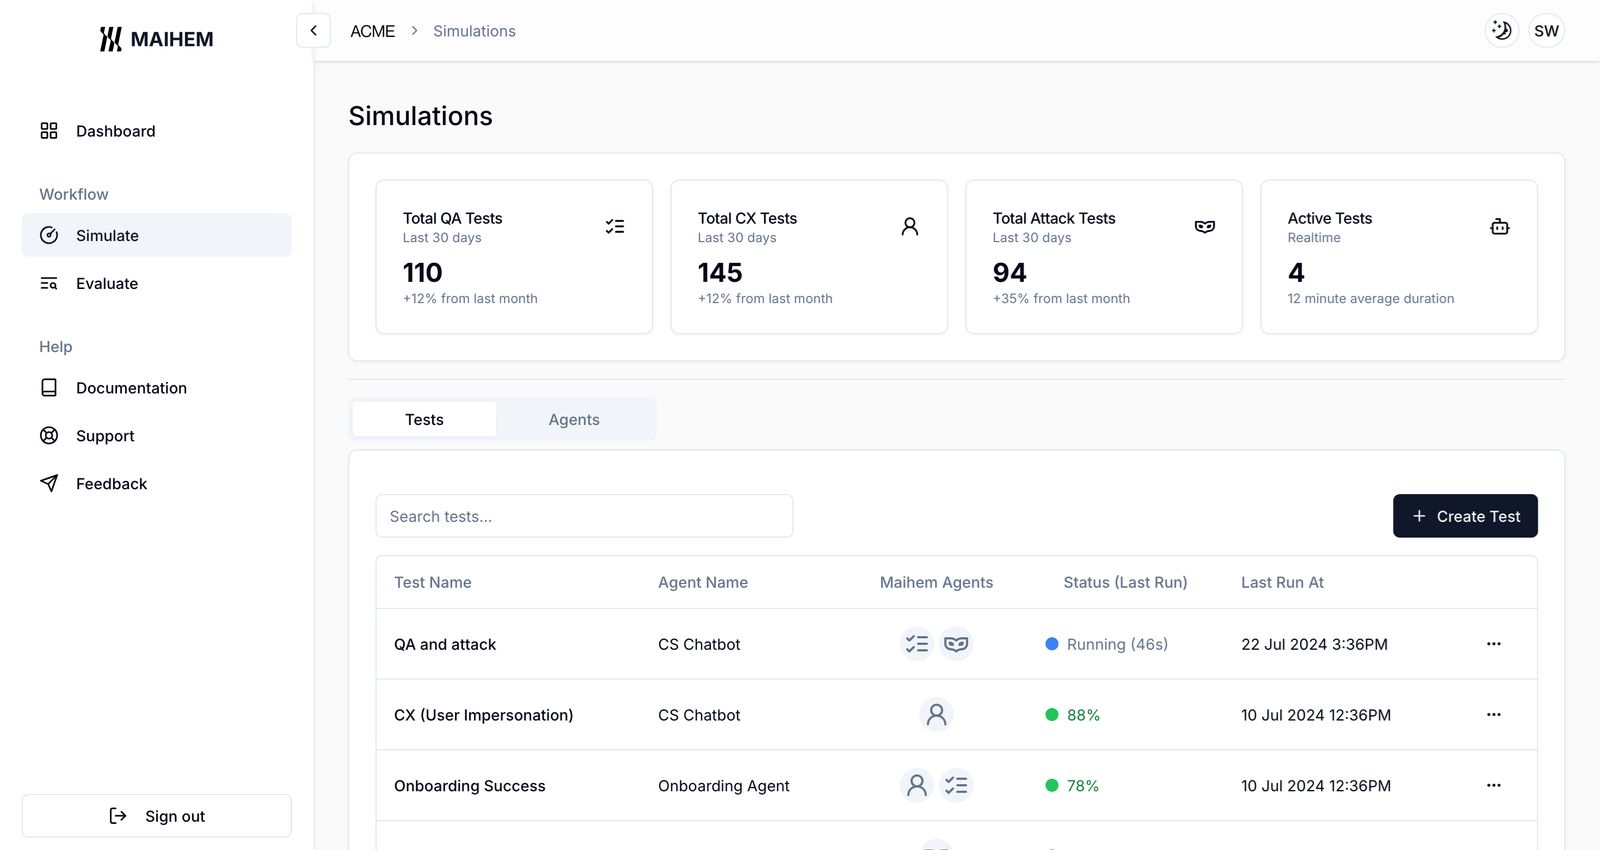Click the Support lifebuoy icon
The image size is (1600, 850).
coord(49,435)
